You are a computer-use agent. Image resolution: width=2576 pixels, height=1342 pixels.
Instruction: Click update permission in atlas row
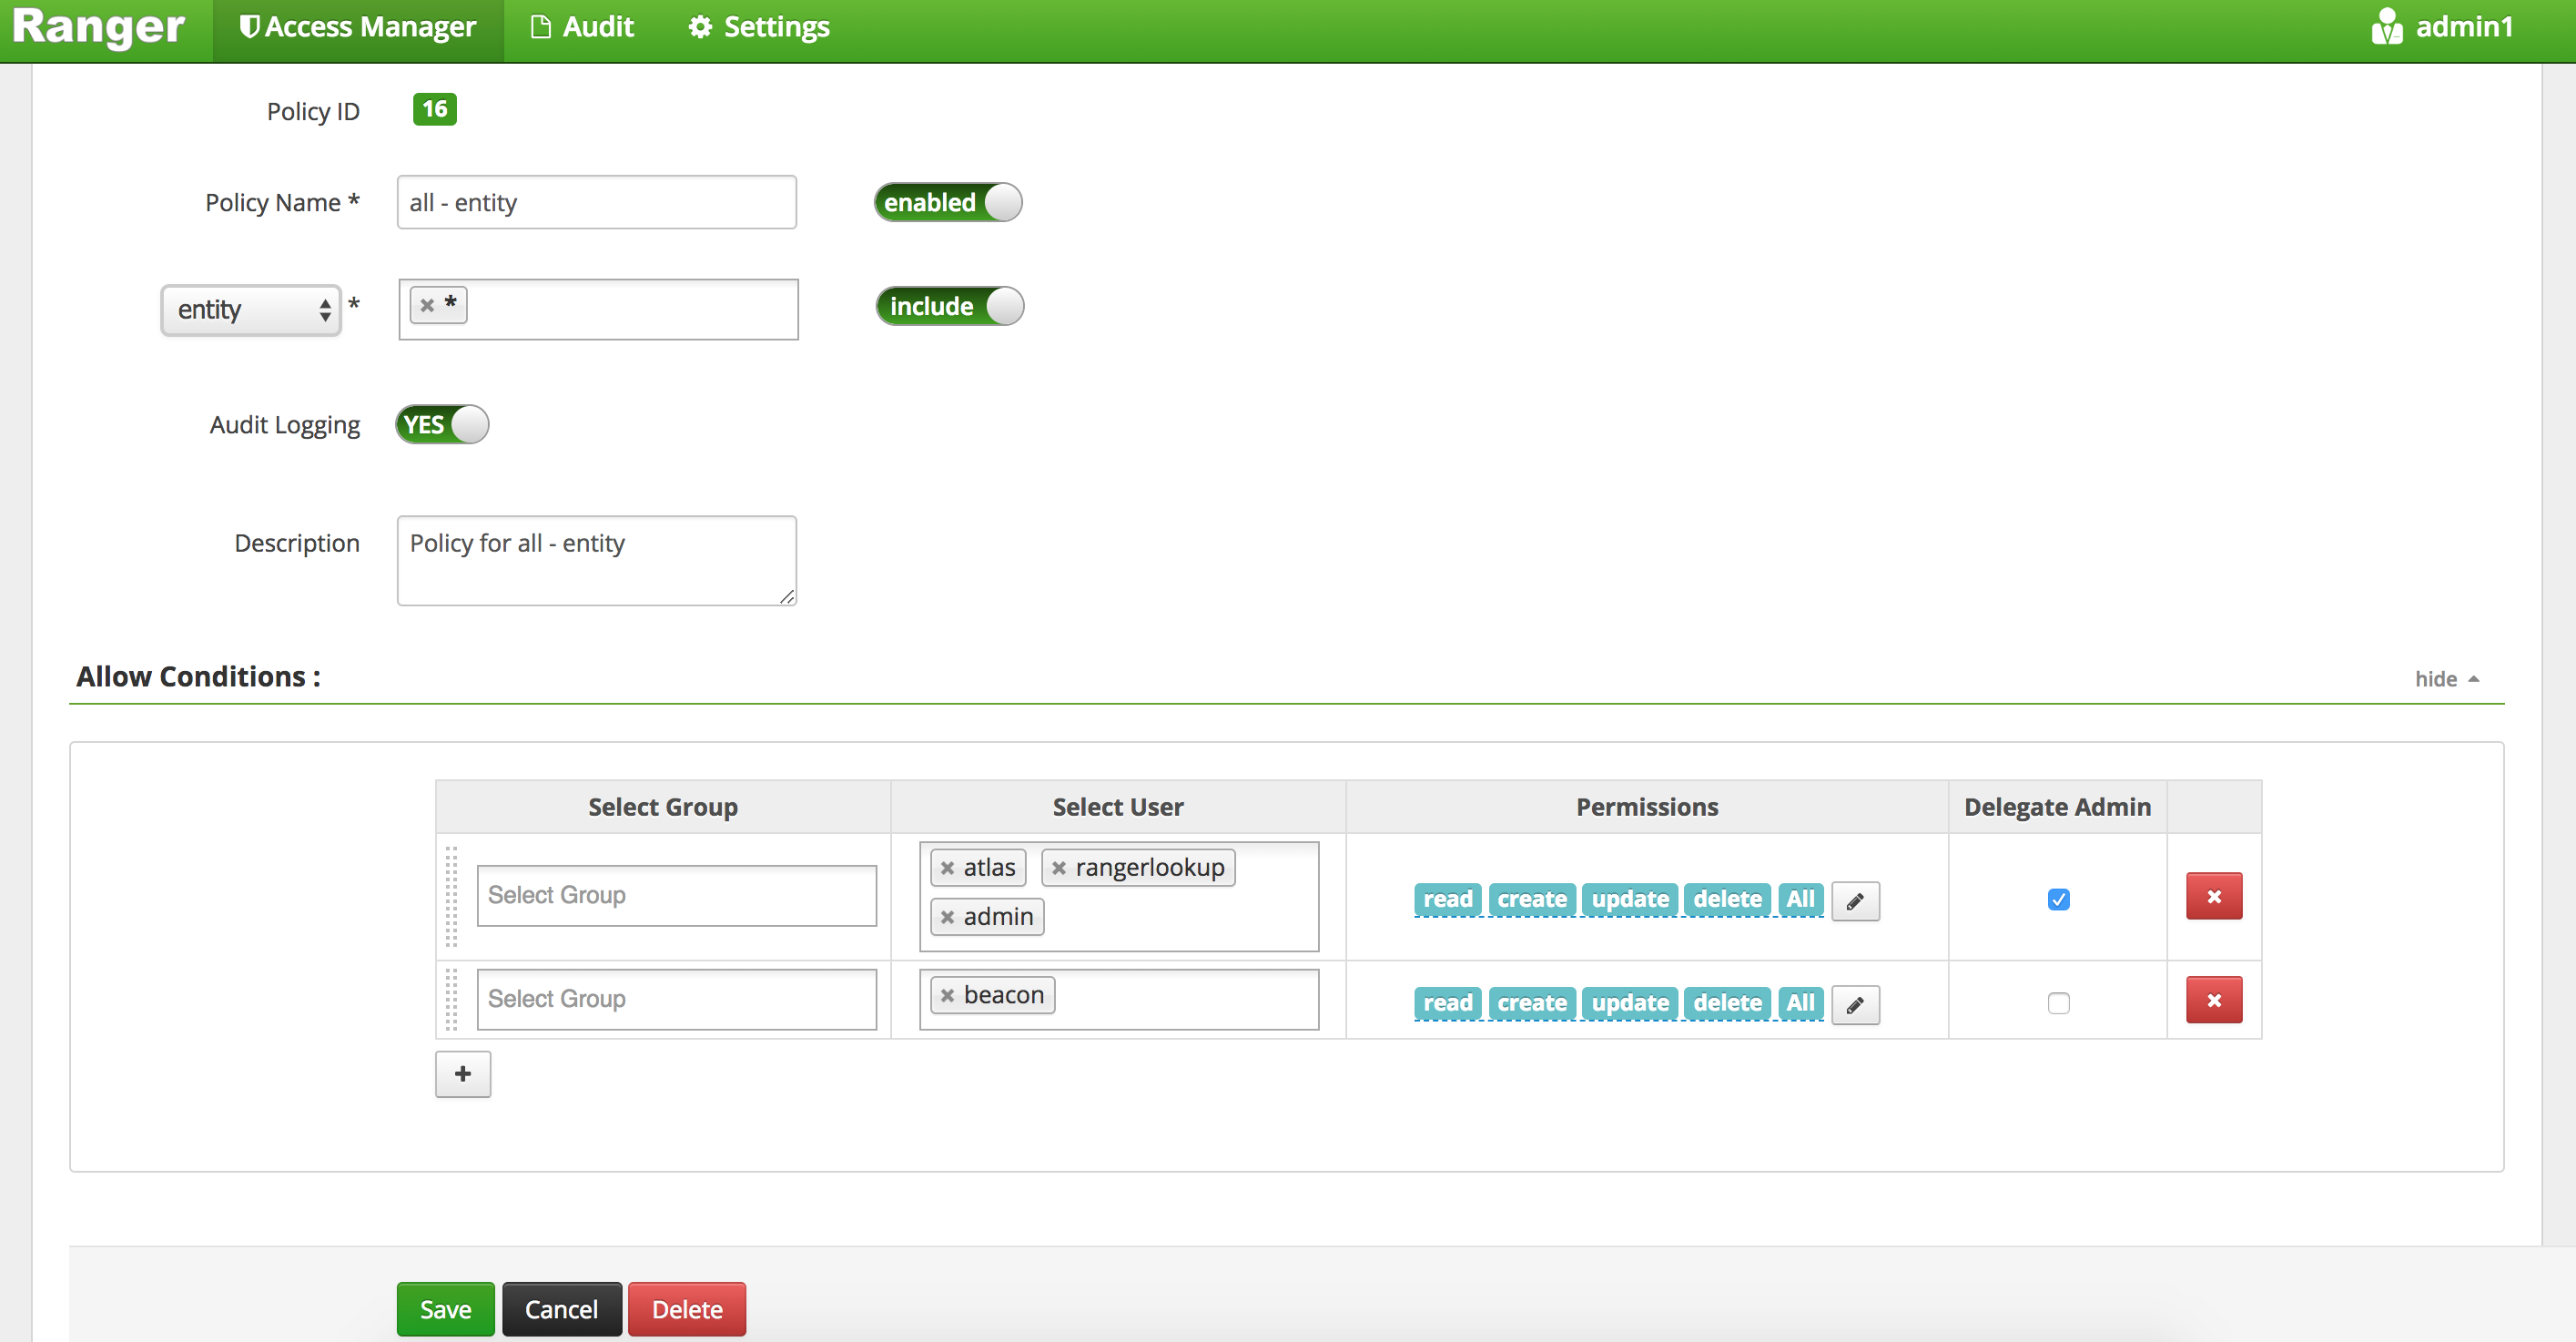click(1630, 899)
